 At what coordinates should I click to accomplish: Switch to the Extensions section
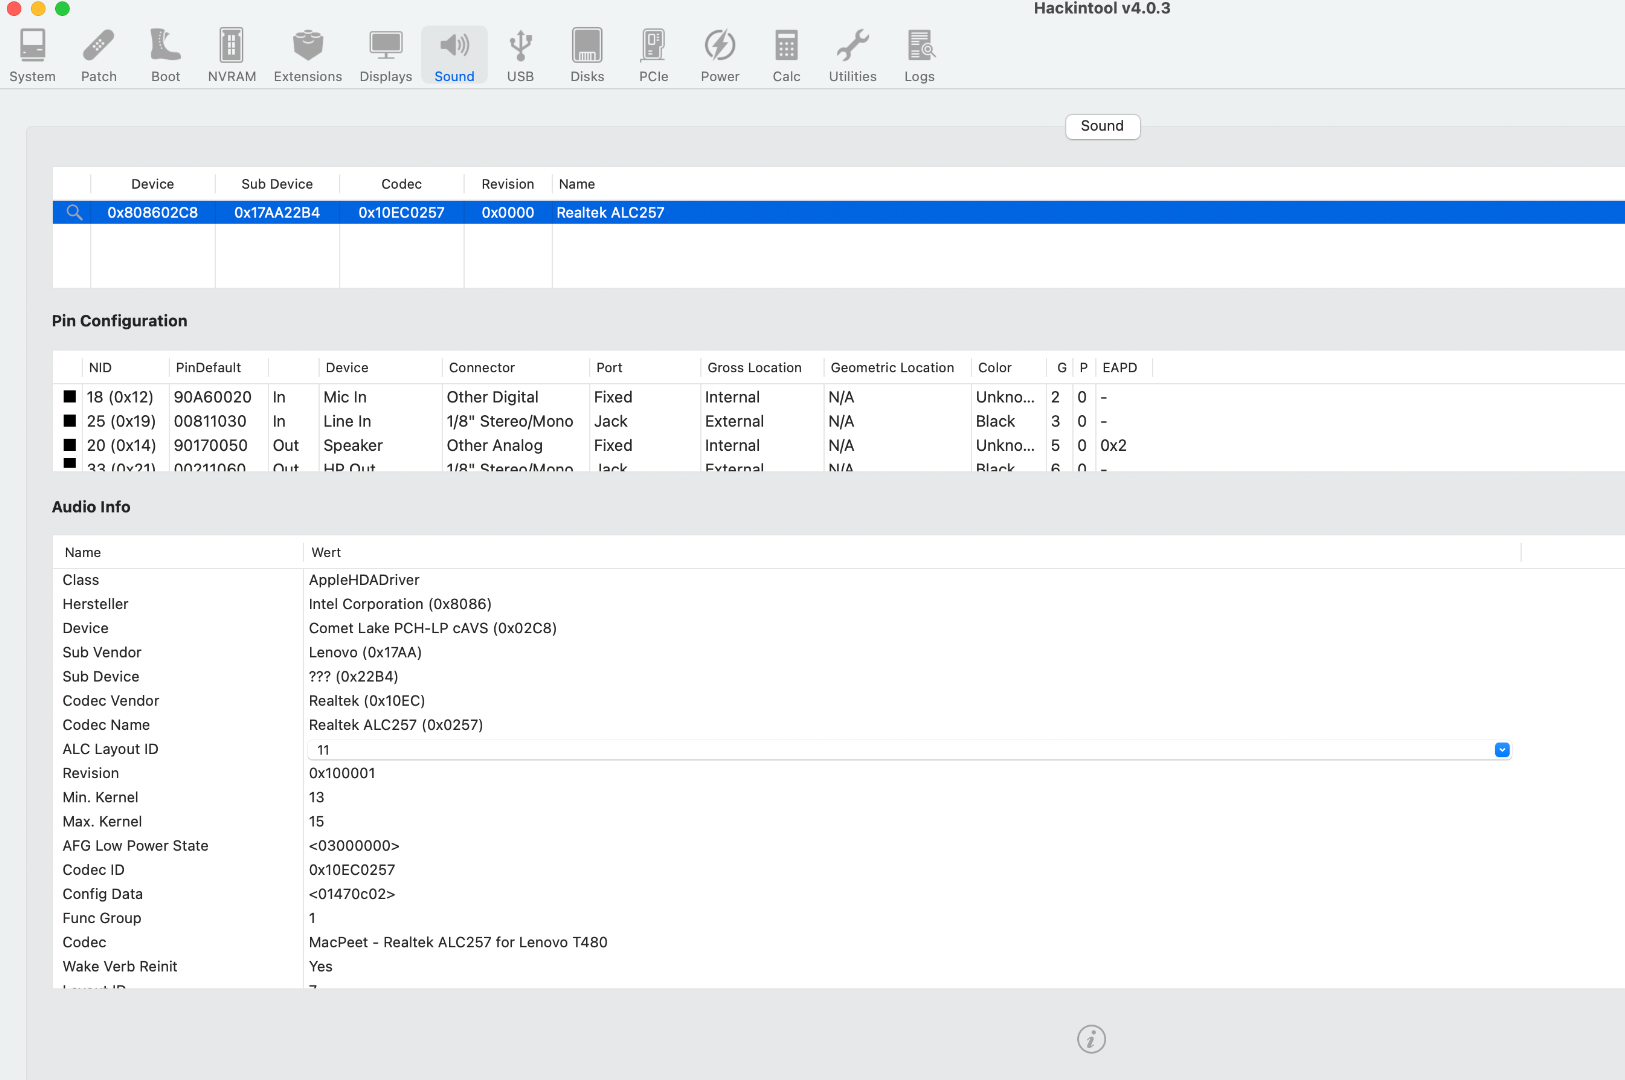pos(308,55)
